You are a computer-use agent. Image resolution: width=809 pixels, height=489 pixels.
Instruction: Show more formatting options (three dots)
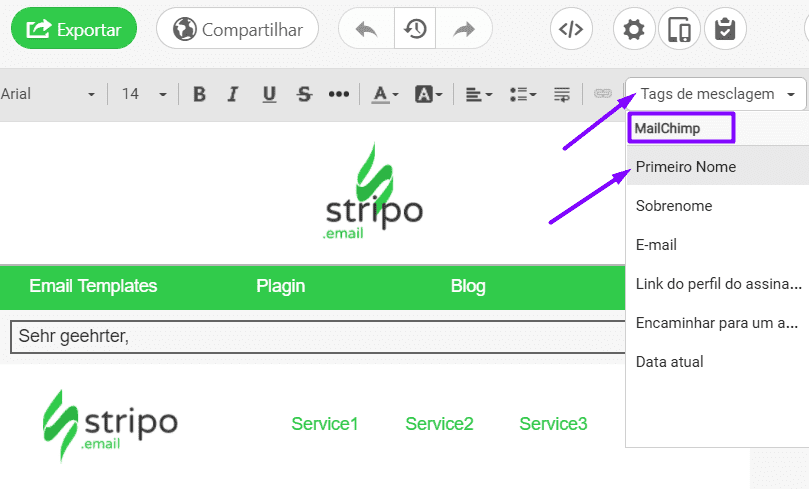(338, 94)
